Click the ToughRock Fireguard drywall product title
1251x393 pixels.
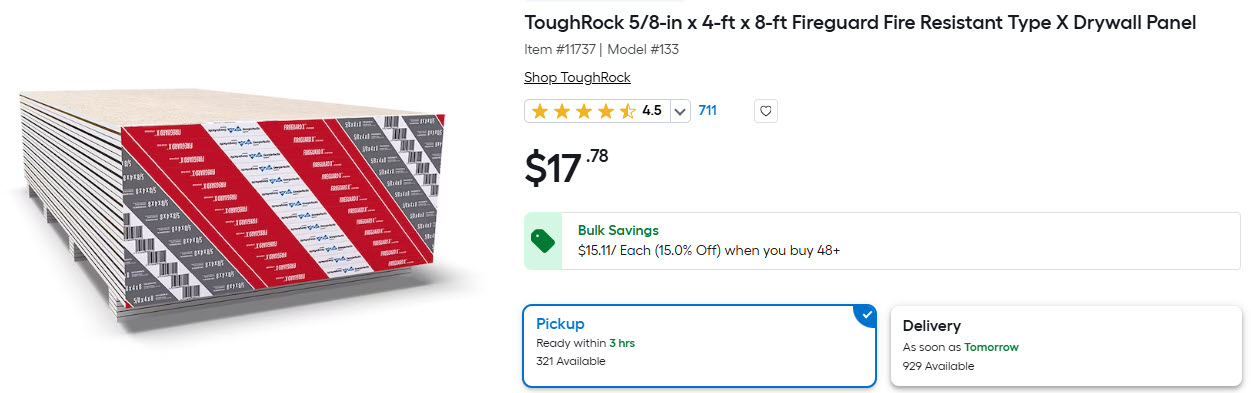point(860,23)
